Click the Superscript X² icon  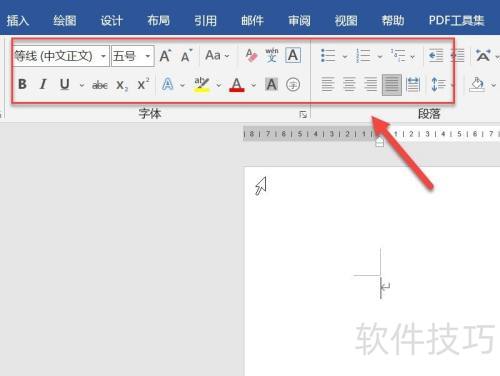point(143,84)
